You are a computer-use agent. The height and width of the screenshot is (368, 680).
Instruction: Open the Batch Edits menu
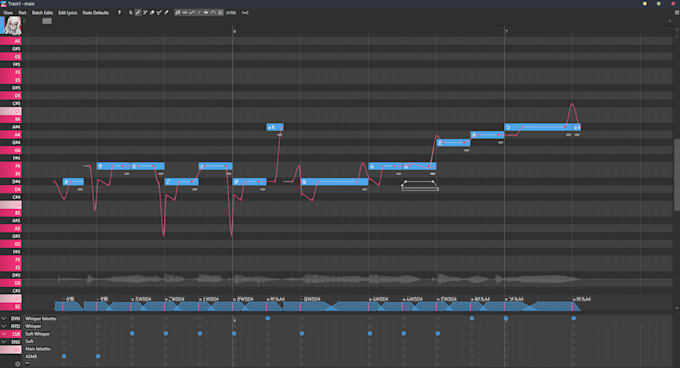pos(42,13)
